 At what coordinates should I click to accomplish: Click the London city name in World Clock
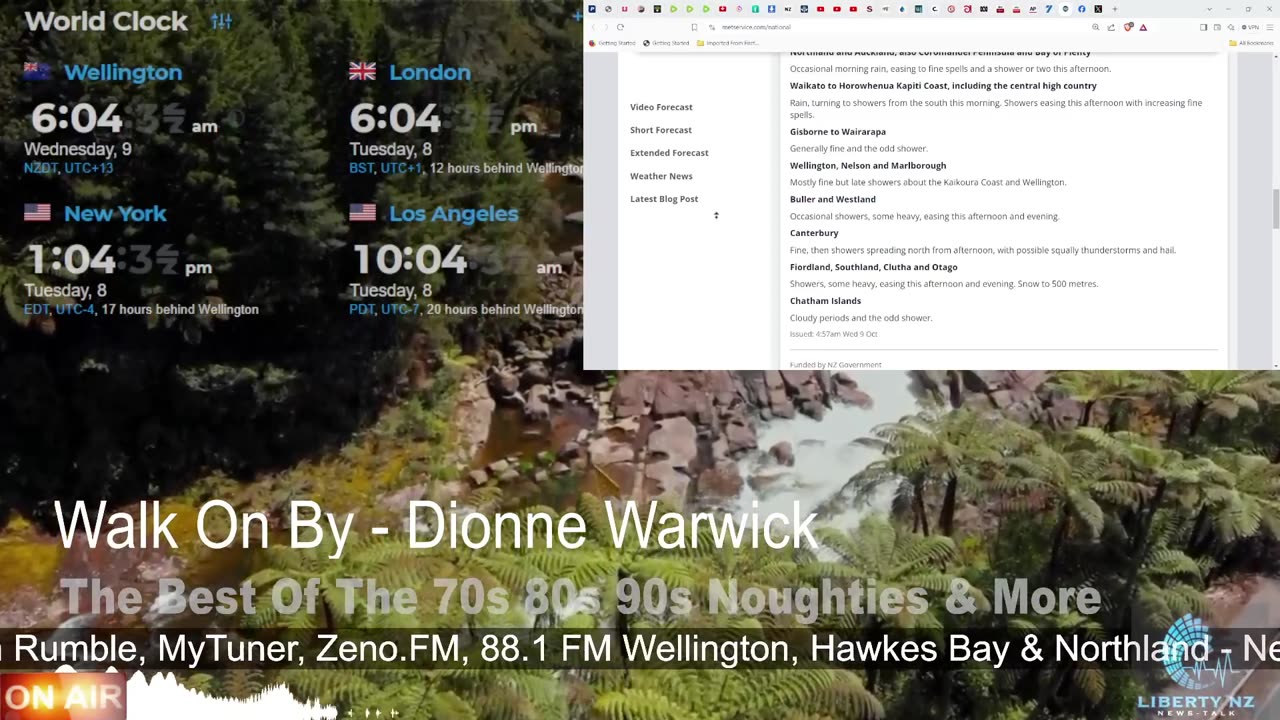point(430,72)
